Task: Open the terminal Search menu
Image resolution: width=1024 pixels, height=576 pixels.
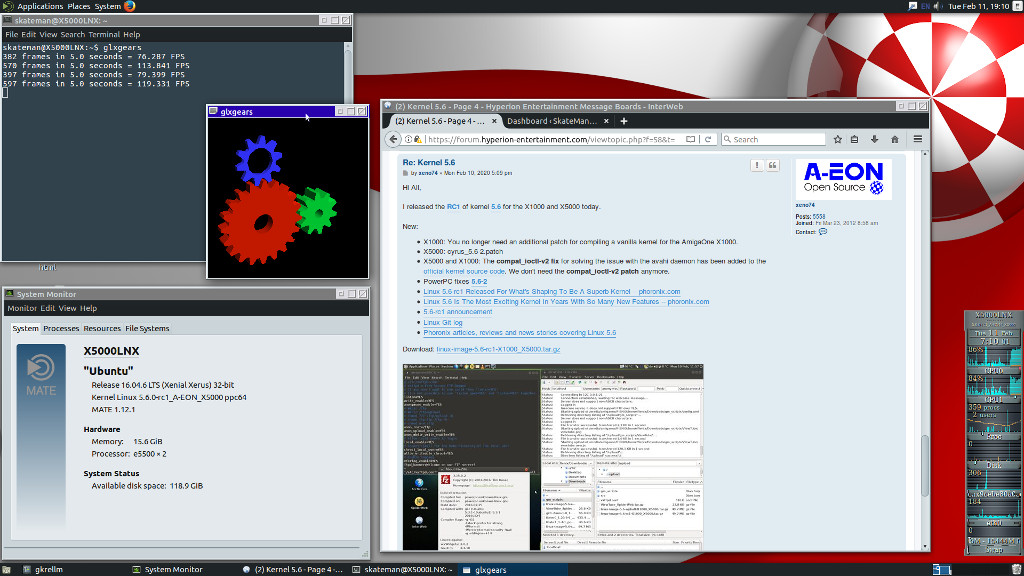Action: 72,35
